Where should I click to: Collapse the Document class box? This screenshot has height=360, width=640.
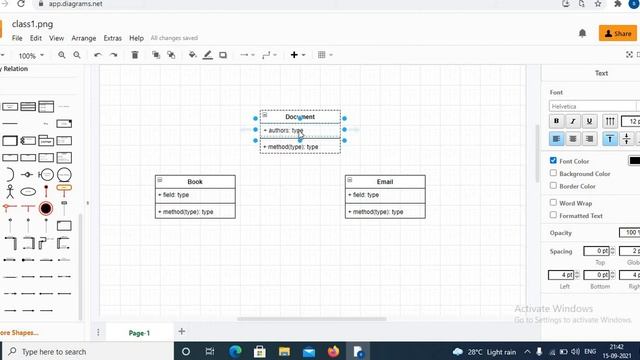264,115
